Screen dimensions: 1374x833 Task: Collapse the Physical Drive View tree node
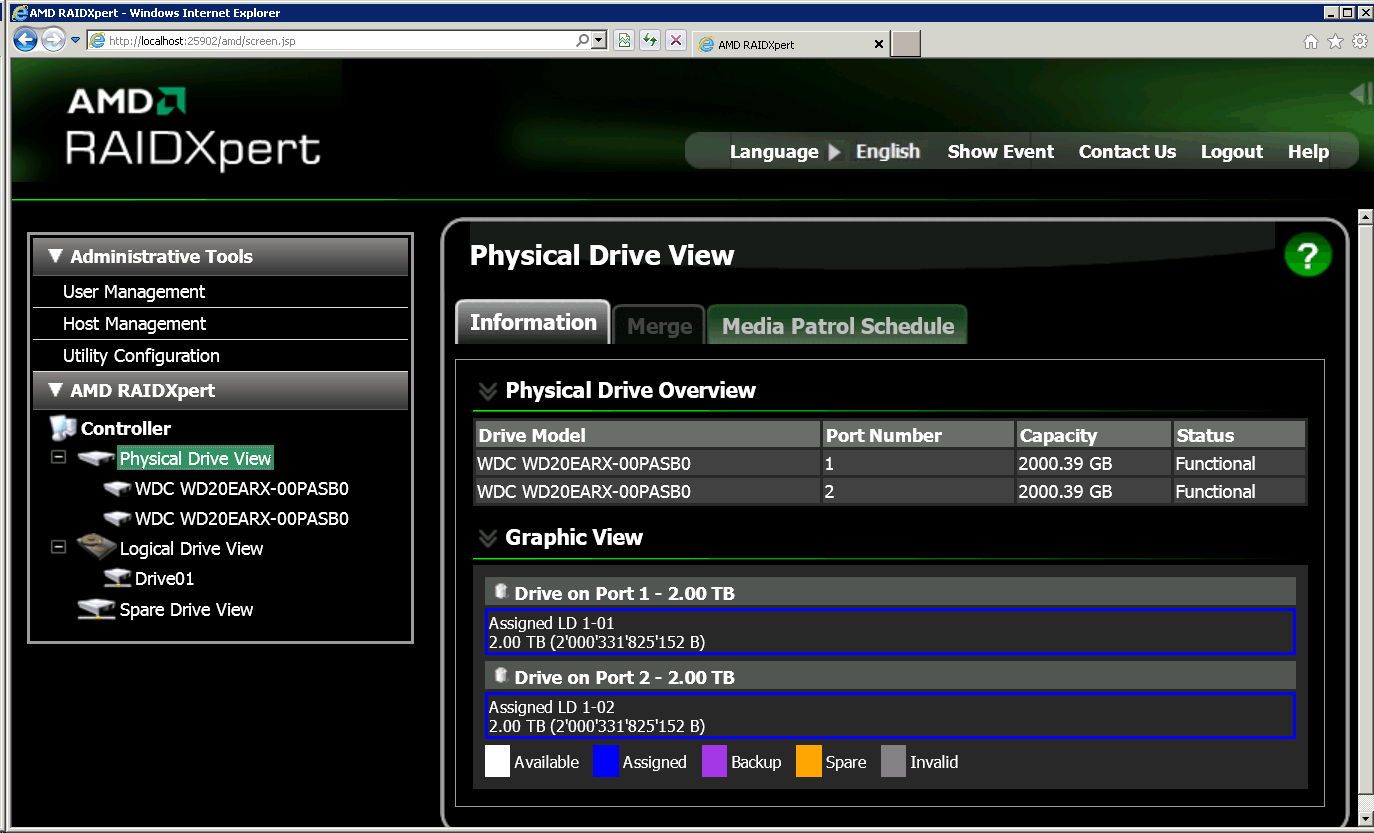point(58,457)
